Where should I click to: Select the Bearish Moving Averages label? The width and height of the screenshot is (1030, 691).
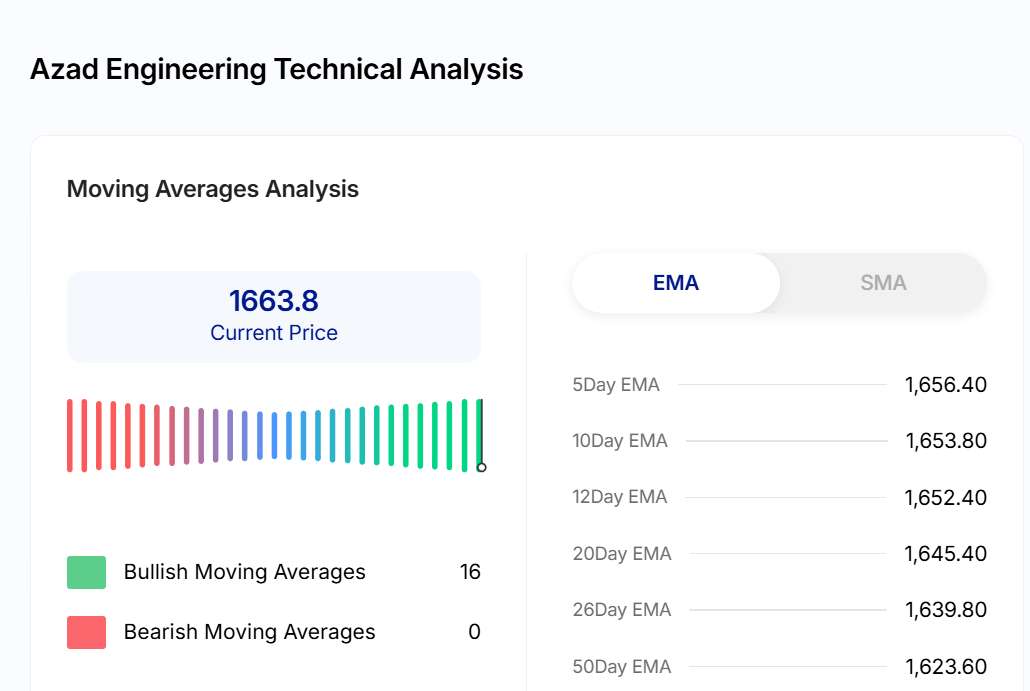pos(249,632)
